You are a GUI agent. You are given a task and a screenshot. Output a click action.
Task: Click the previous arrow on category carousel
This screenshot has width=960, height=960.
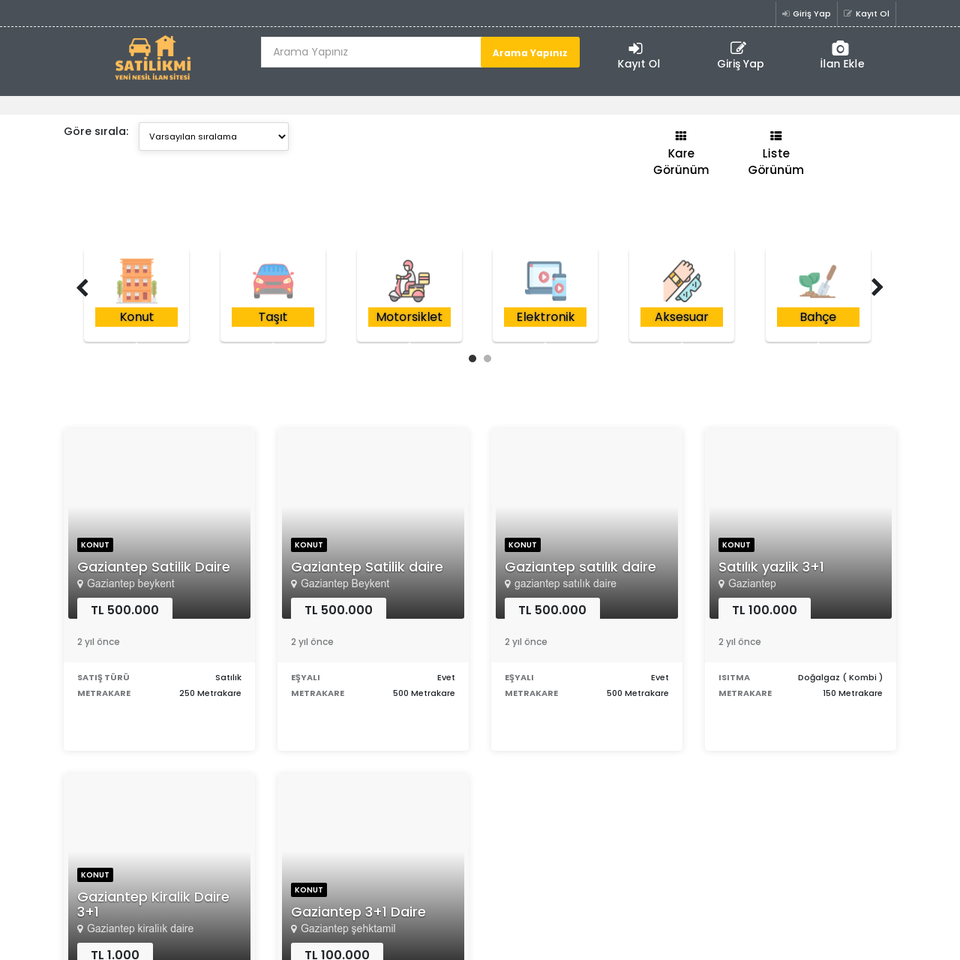click(x=82, y=288)
